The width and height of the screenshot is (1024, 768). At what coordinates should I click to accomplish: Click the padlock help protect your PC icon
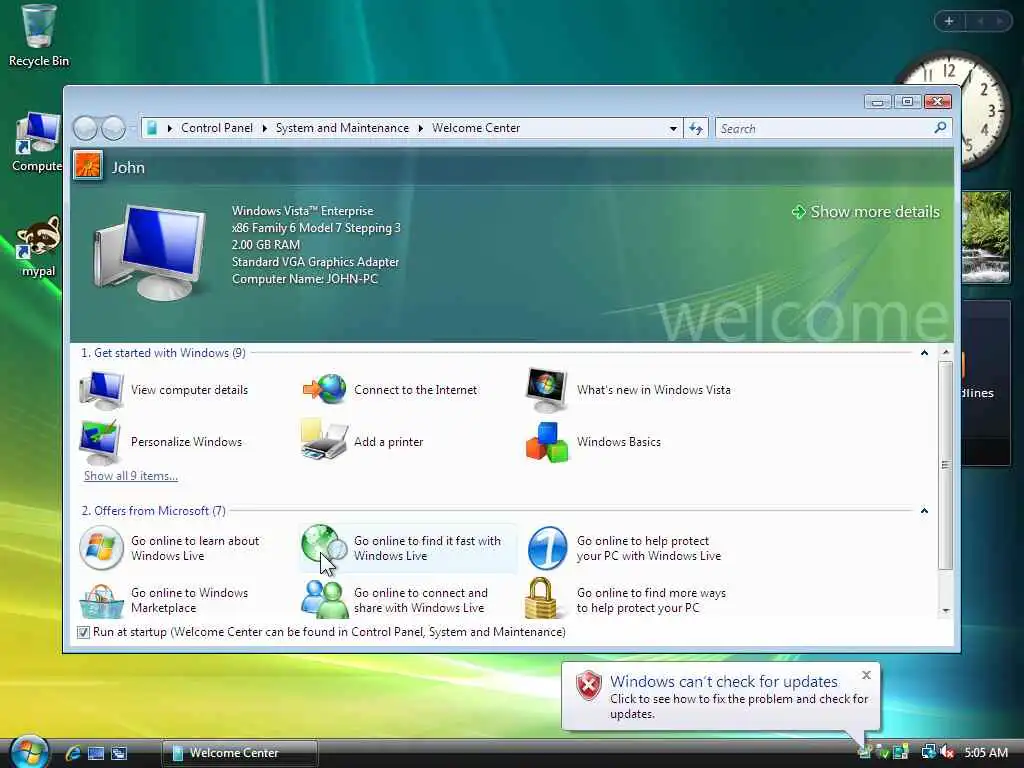pyautogui.click(x=542, y=598)
